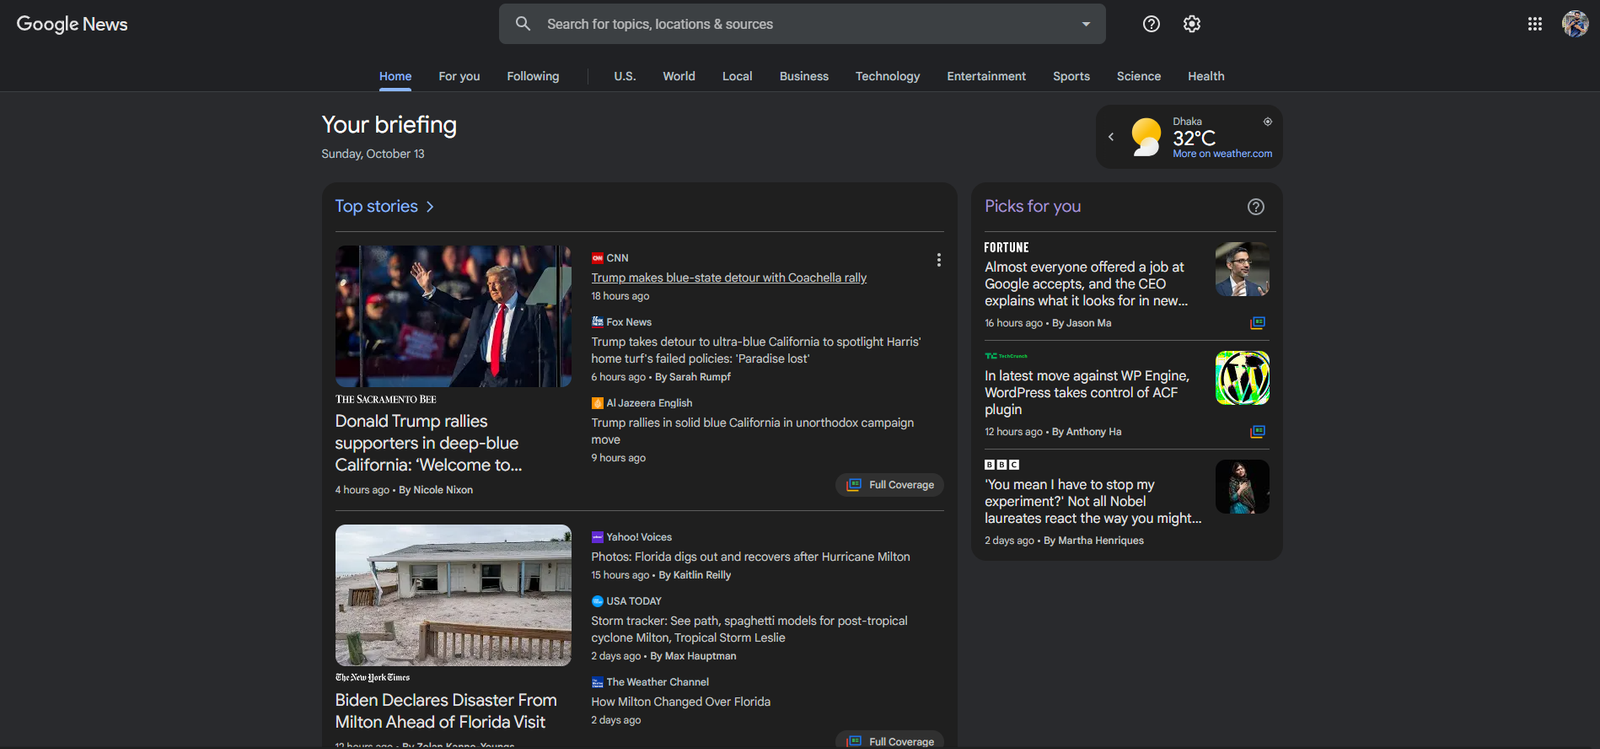Click the weather widget previous arrow

coord(1111,137)
